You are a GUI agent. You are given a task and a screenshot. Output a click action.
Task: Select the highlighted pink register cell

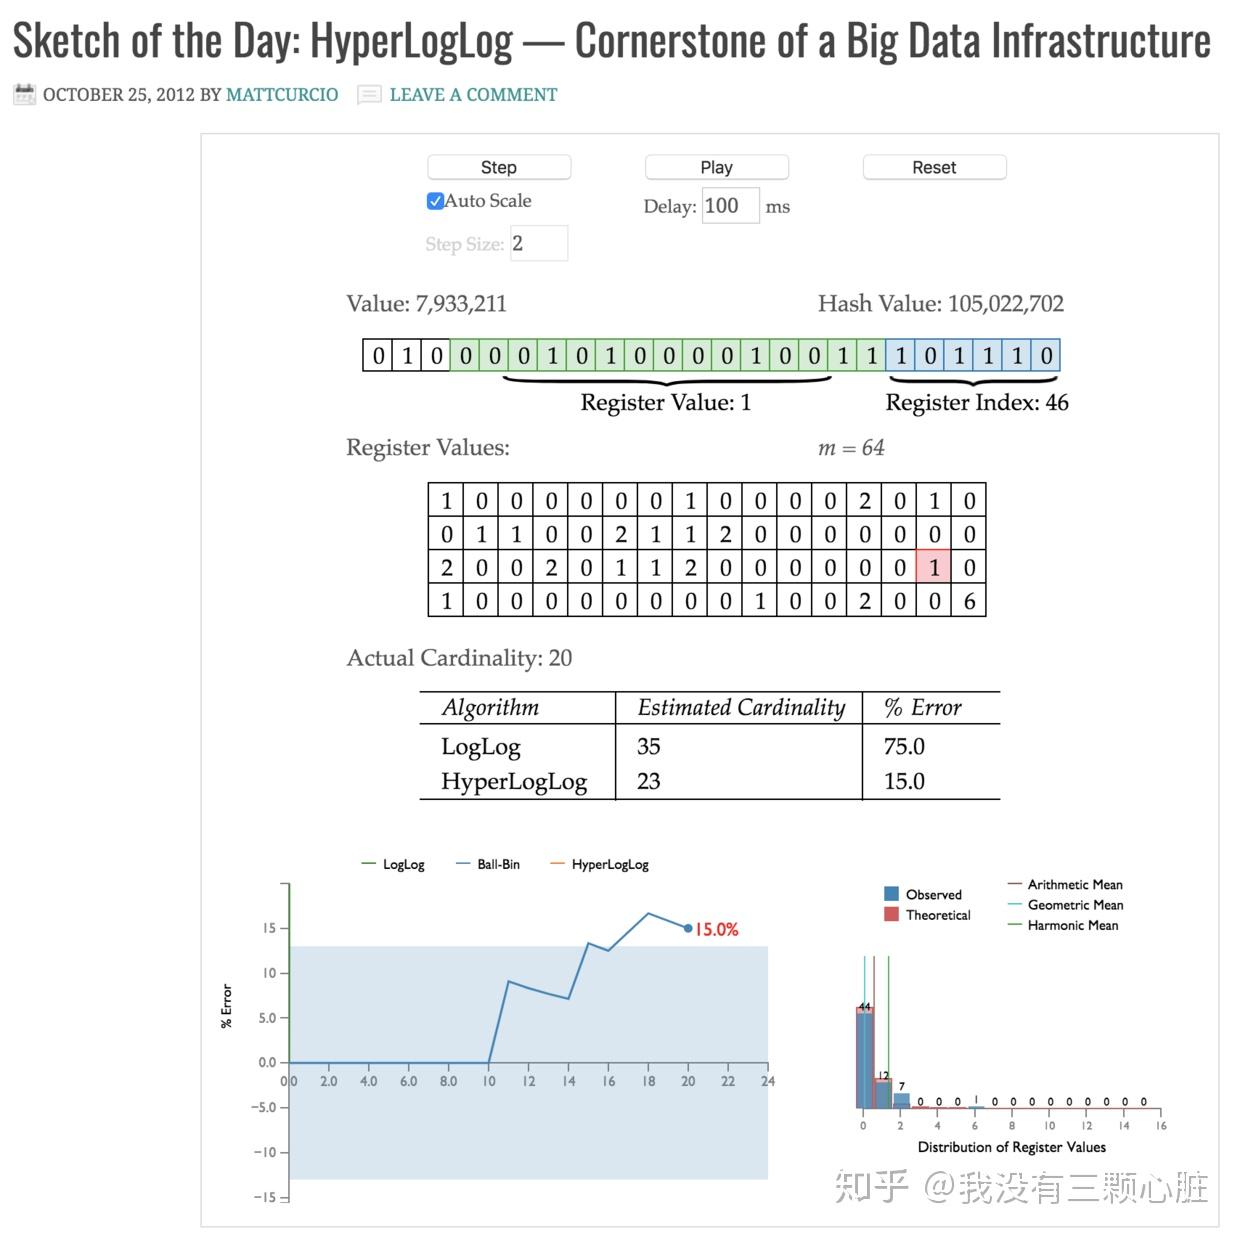933,567
